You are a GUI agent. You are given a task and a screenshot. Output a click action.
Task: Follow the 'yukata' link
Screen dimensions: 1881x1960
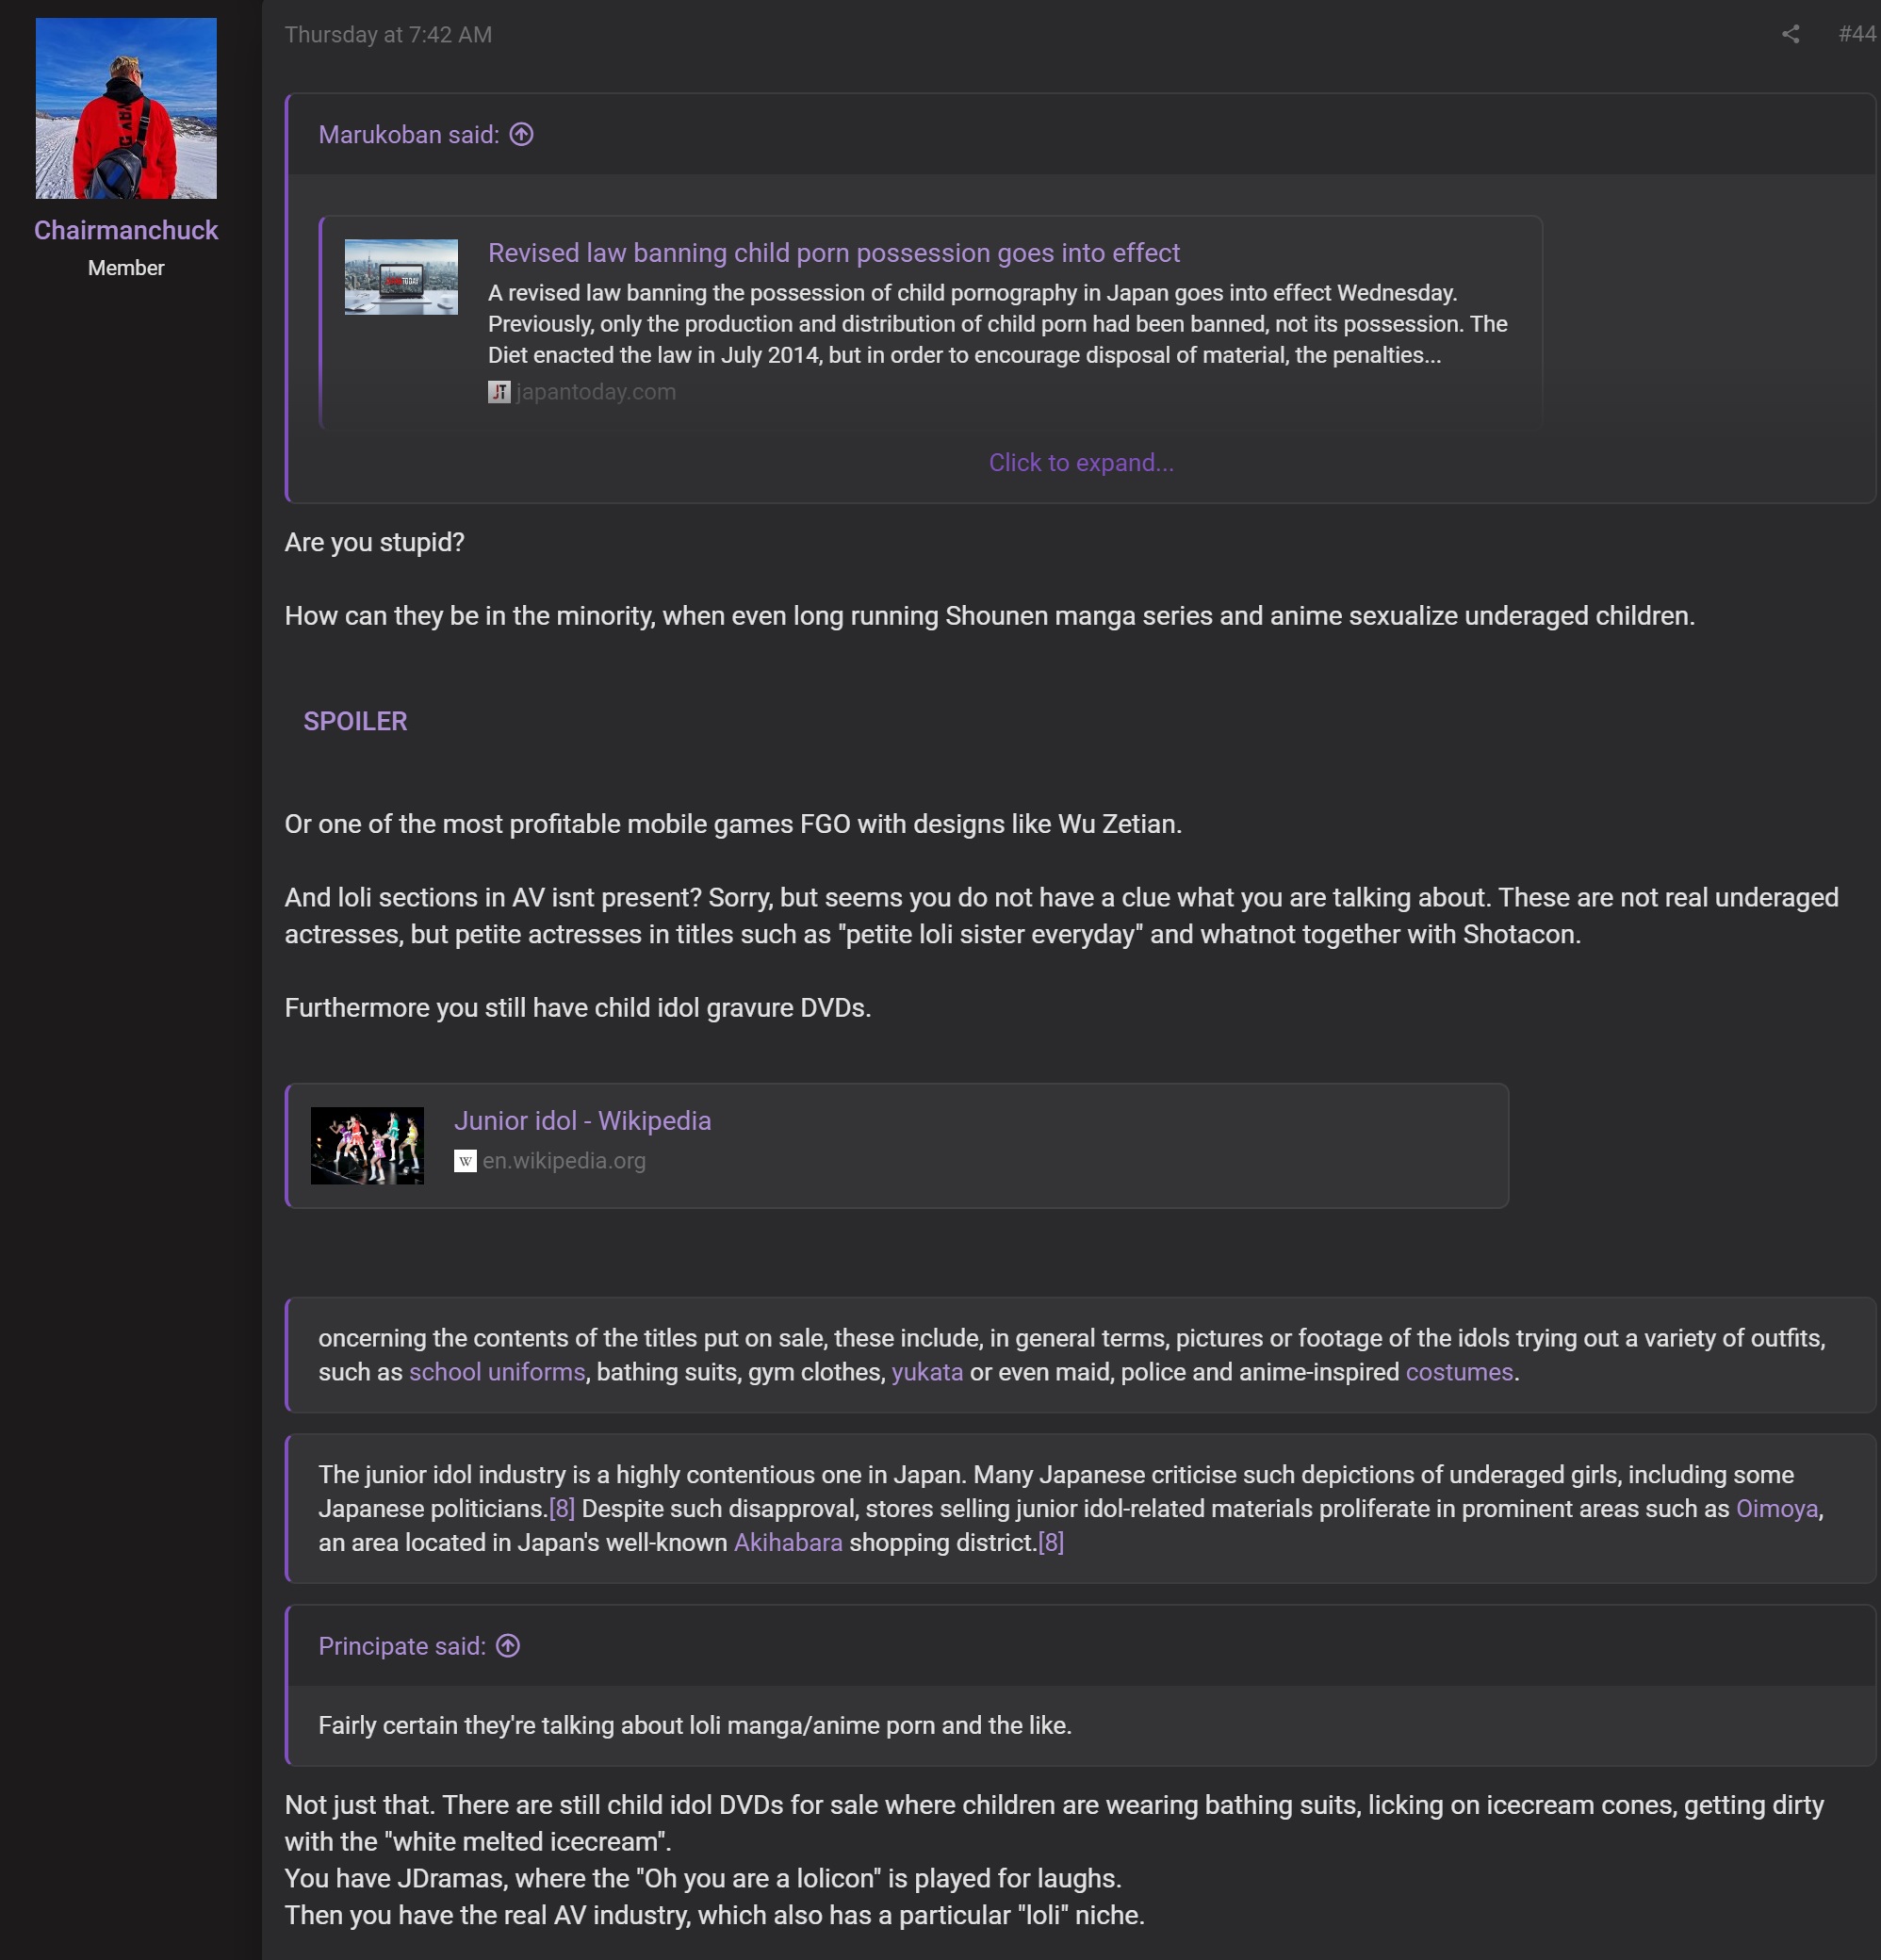(x=927, y=1372)
